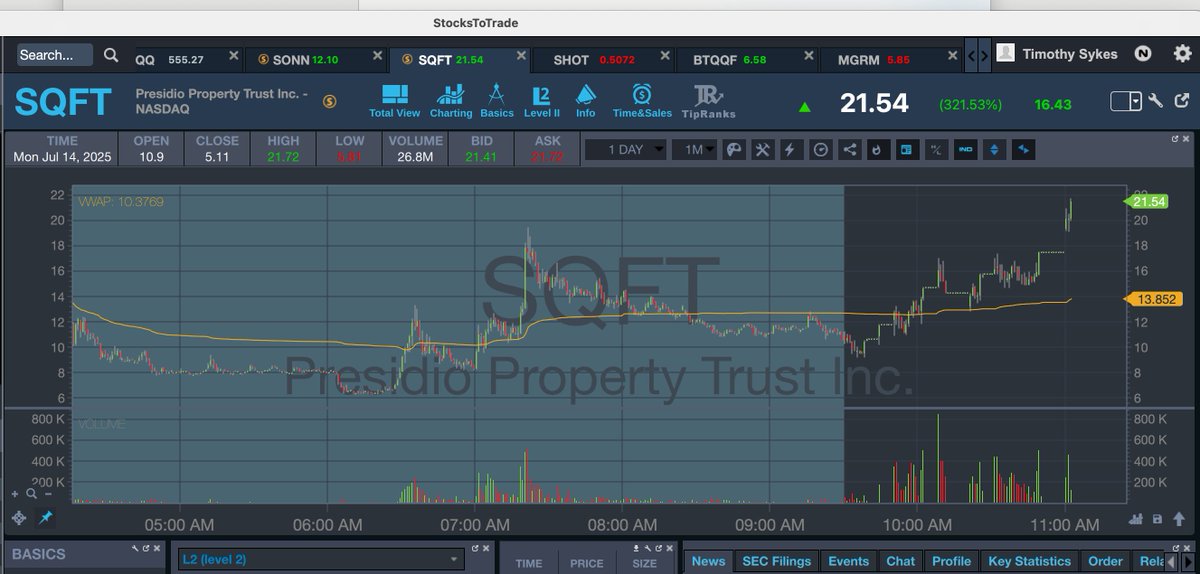Open the Time&Sales module
The width and height of the screenshot is (1200, 574).
642,102
